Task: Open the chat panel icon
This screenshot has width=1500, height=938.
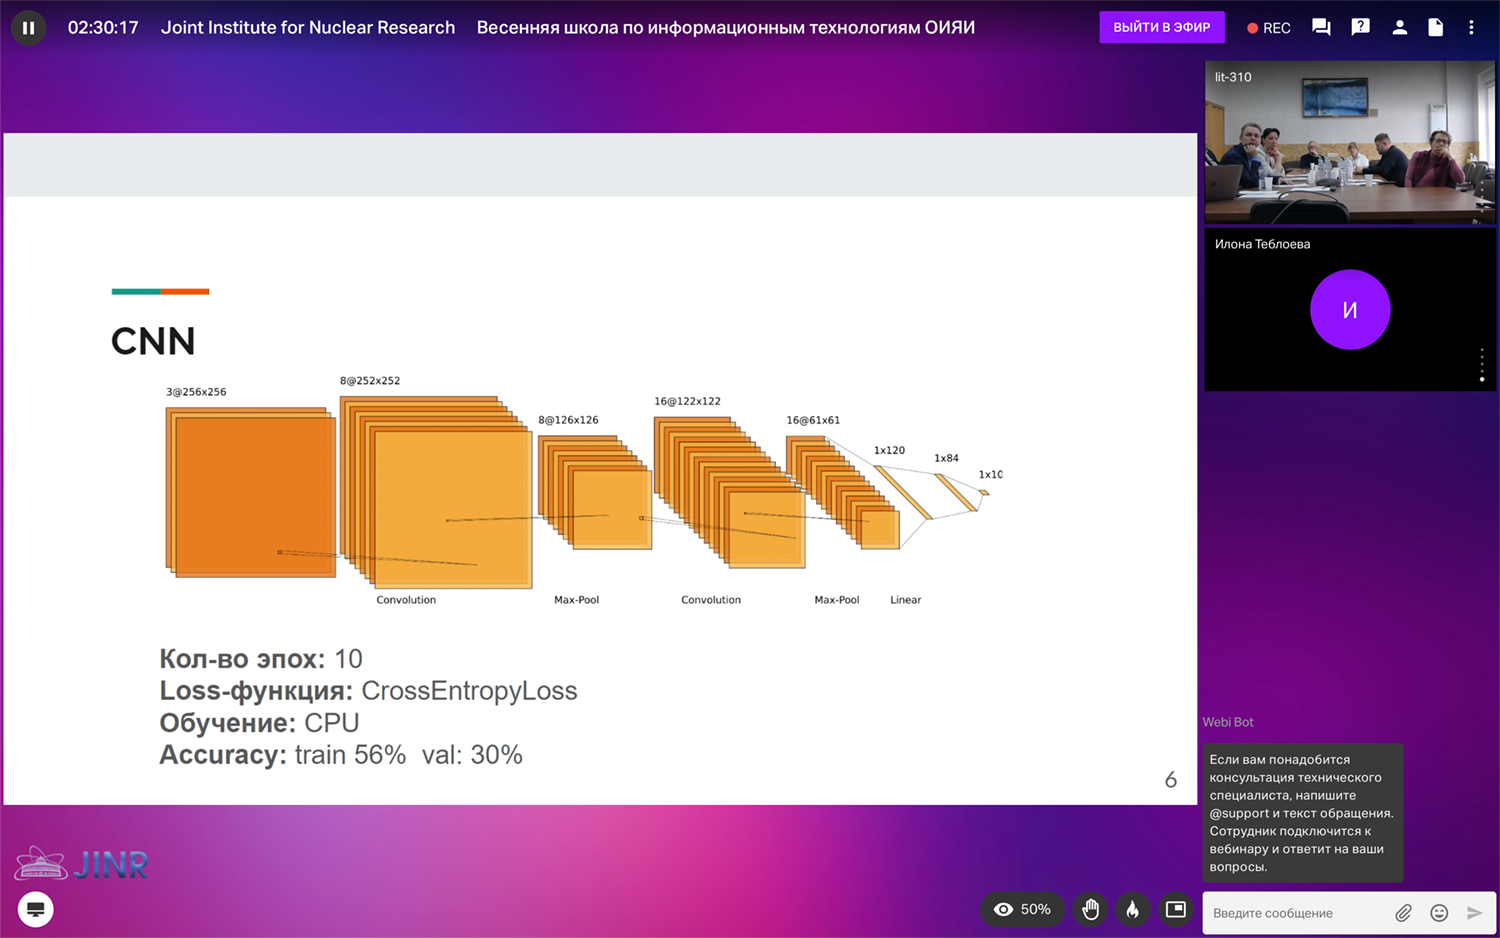Action: coord(1321,28)
